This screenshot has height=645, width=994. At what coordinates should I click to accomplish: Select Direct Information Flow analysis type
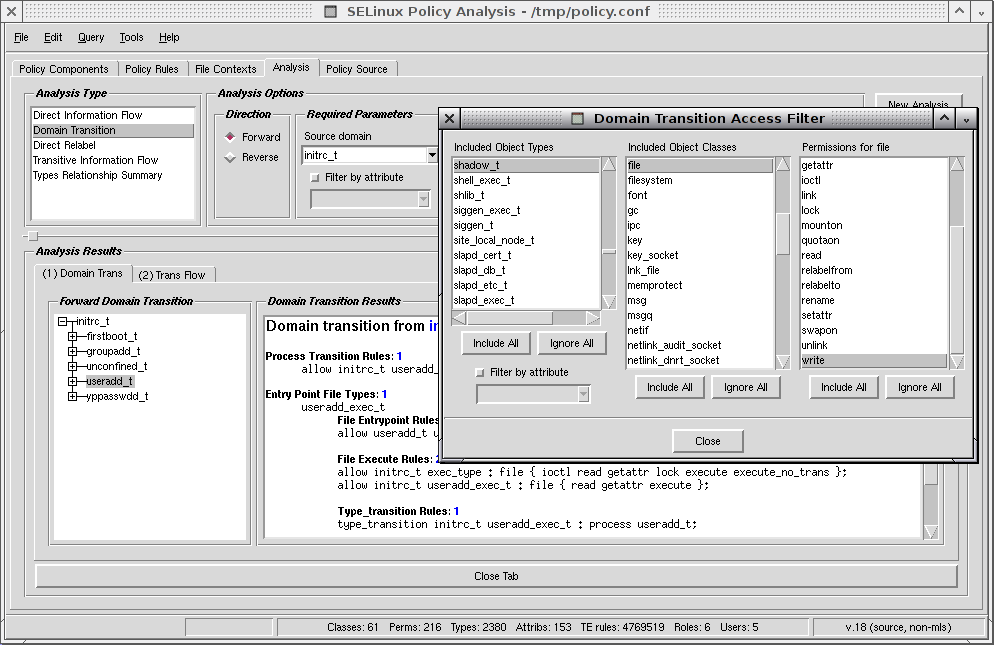click(x=113, y=115)
